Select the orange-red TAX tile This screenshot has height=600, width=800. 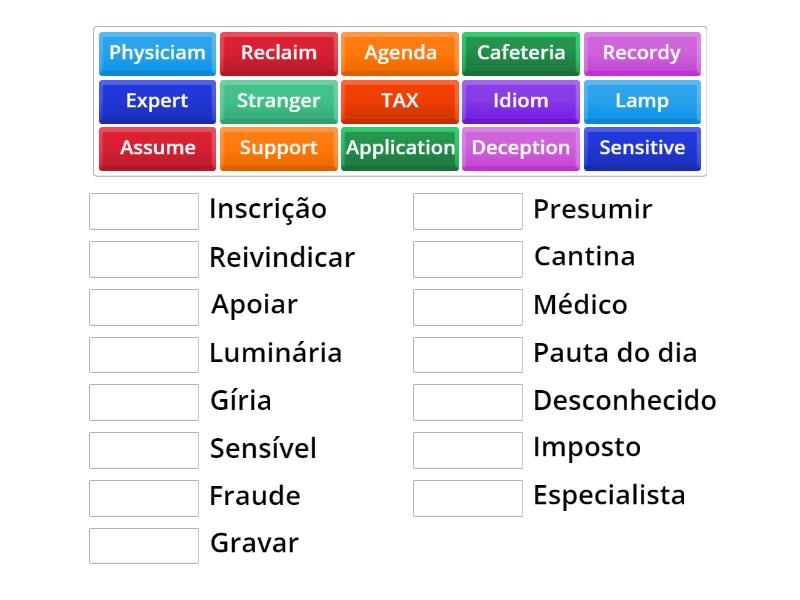tap(400, 101)
